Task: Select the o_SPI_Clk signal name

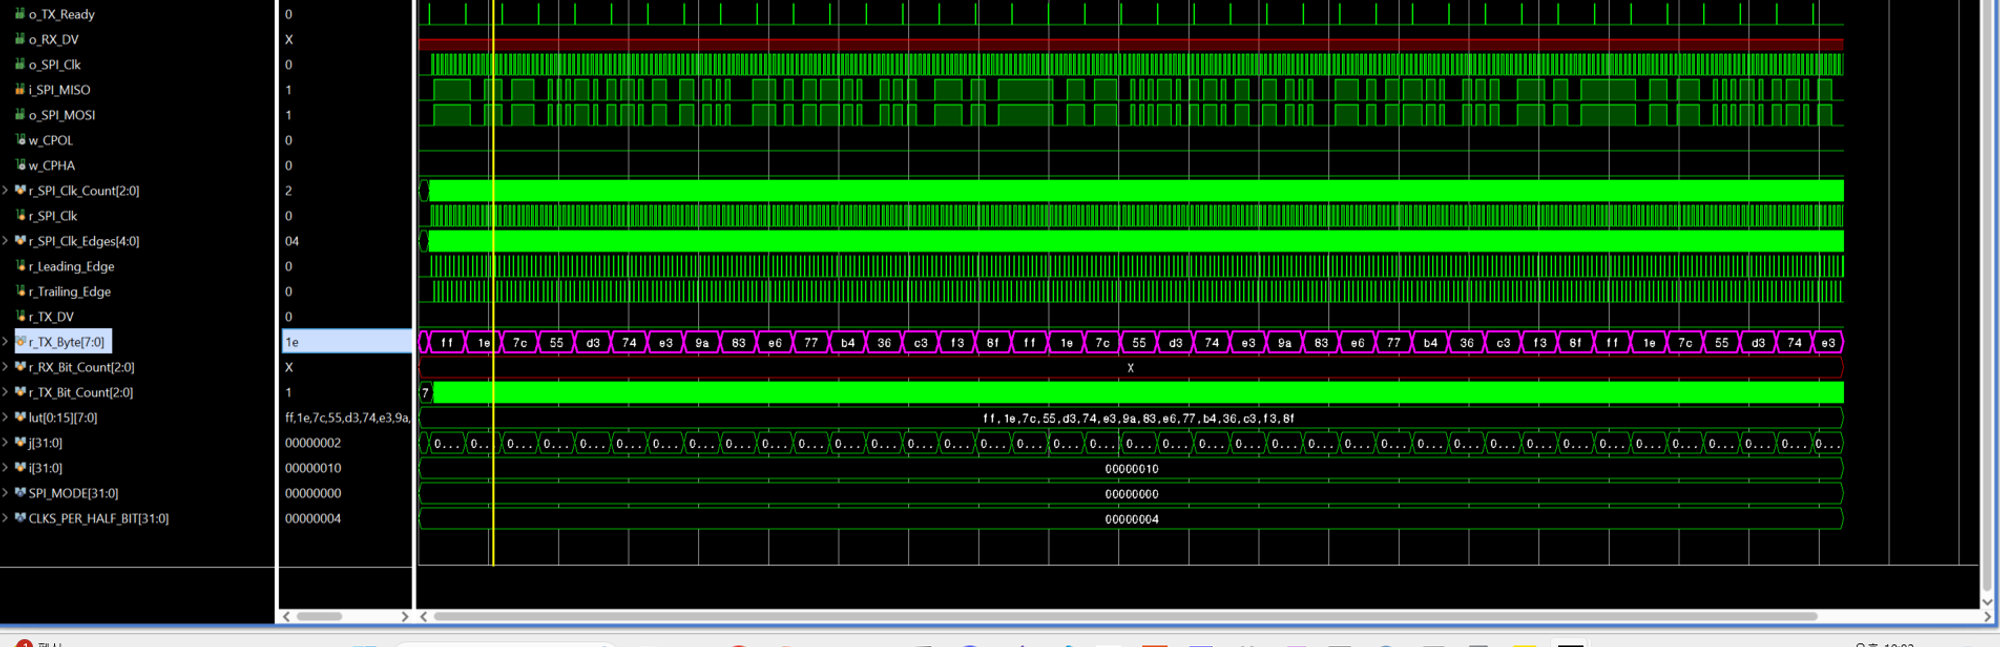Action: tap(55, 64)
